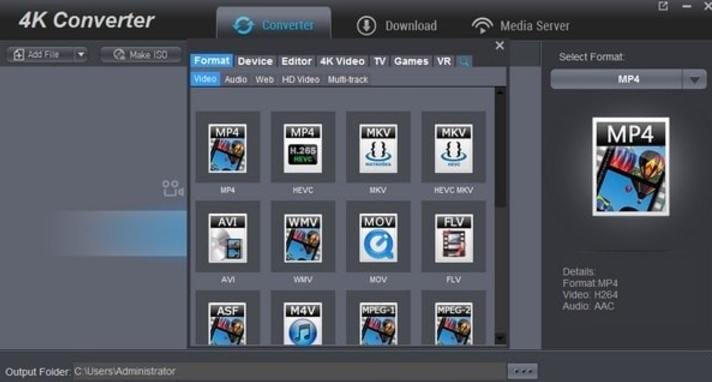Select the WMV format icon
Screen dimensions: 712x382
coord(303,238)
